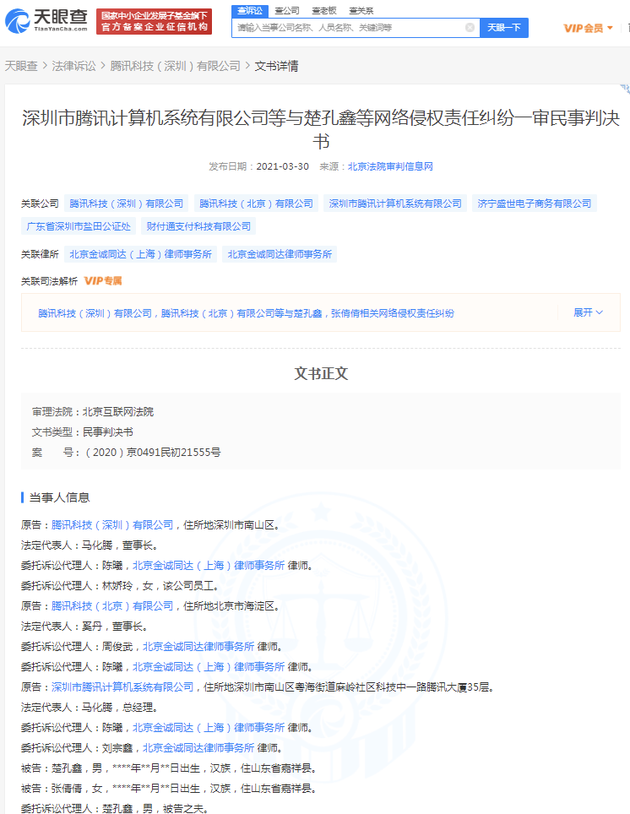Open law firm link below 马化腾,总经理 row
The image size is (630, 814).
[208, 727]
